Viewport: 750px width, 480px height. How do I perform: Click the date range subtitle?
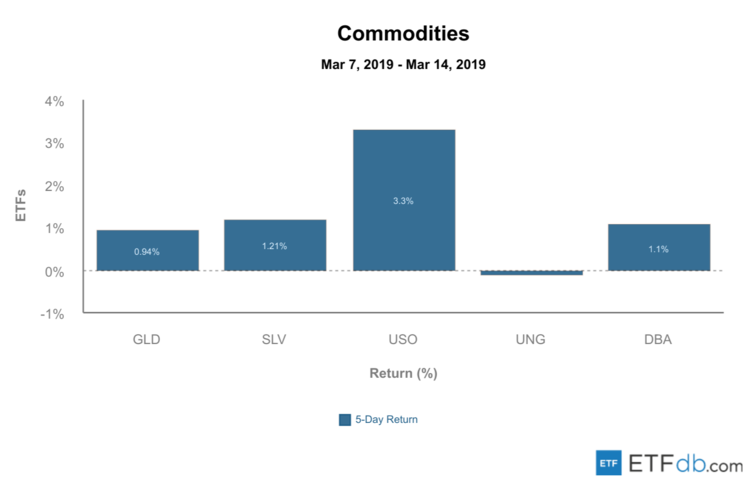pos(403,65)
